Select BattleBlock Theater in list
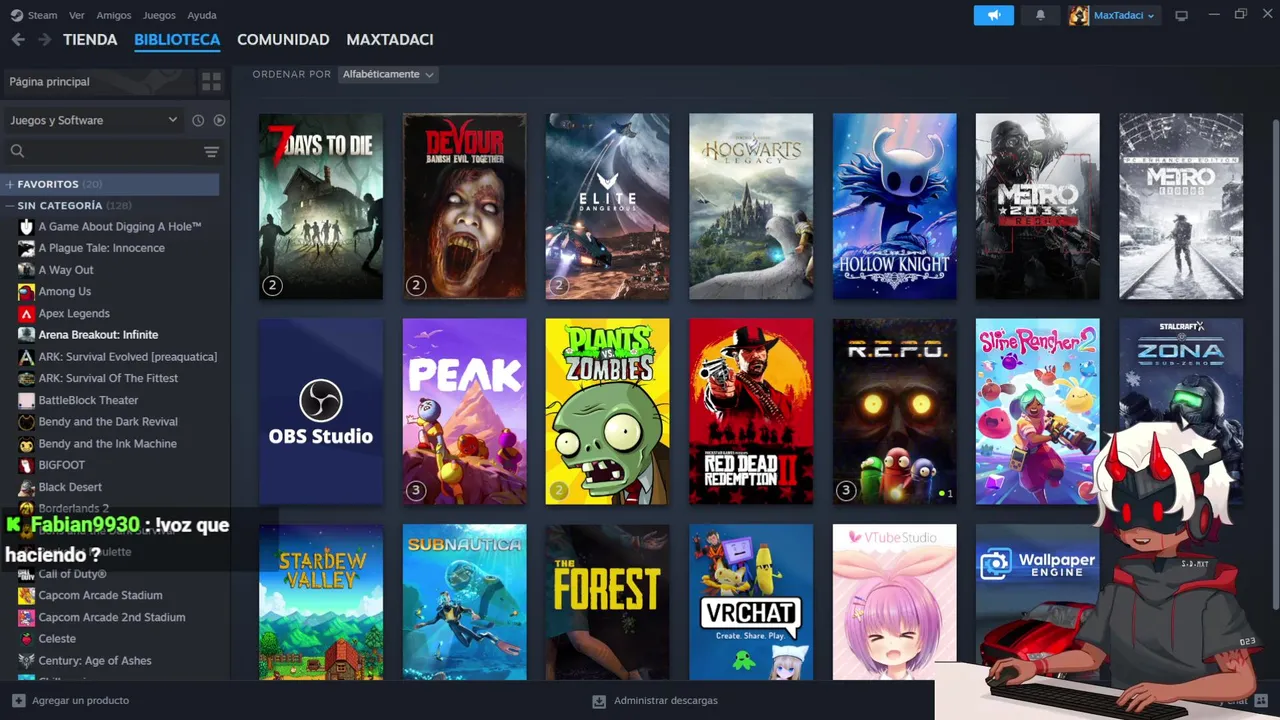 click(x=88, y=400)
